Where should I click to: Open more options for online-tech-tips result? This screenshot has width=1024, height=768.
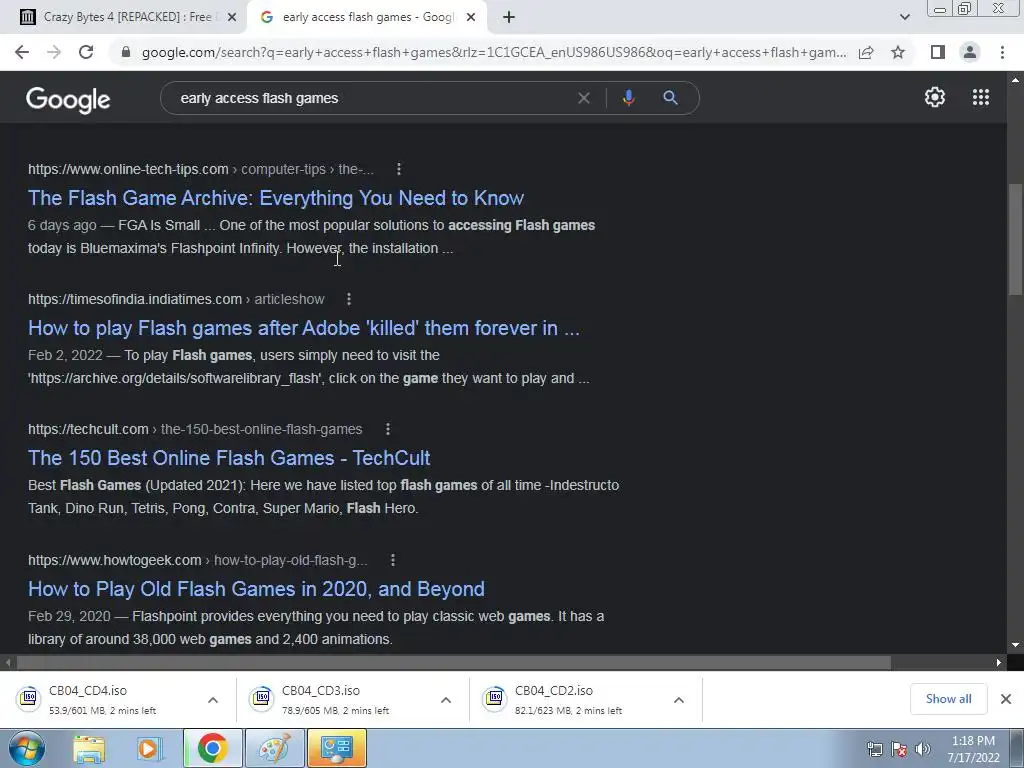398,169
